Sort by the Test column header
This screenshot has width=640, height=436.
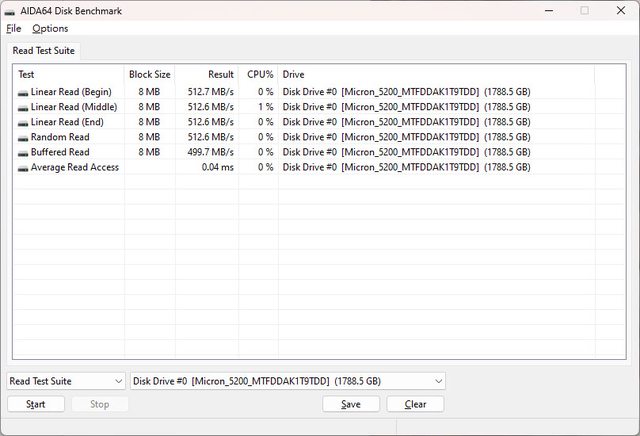68,75
